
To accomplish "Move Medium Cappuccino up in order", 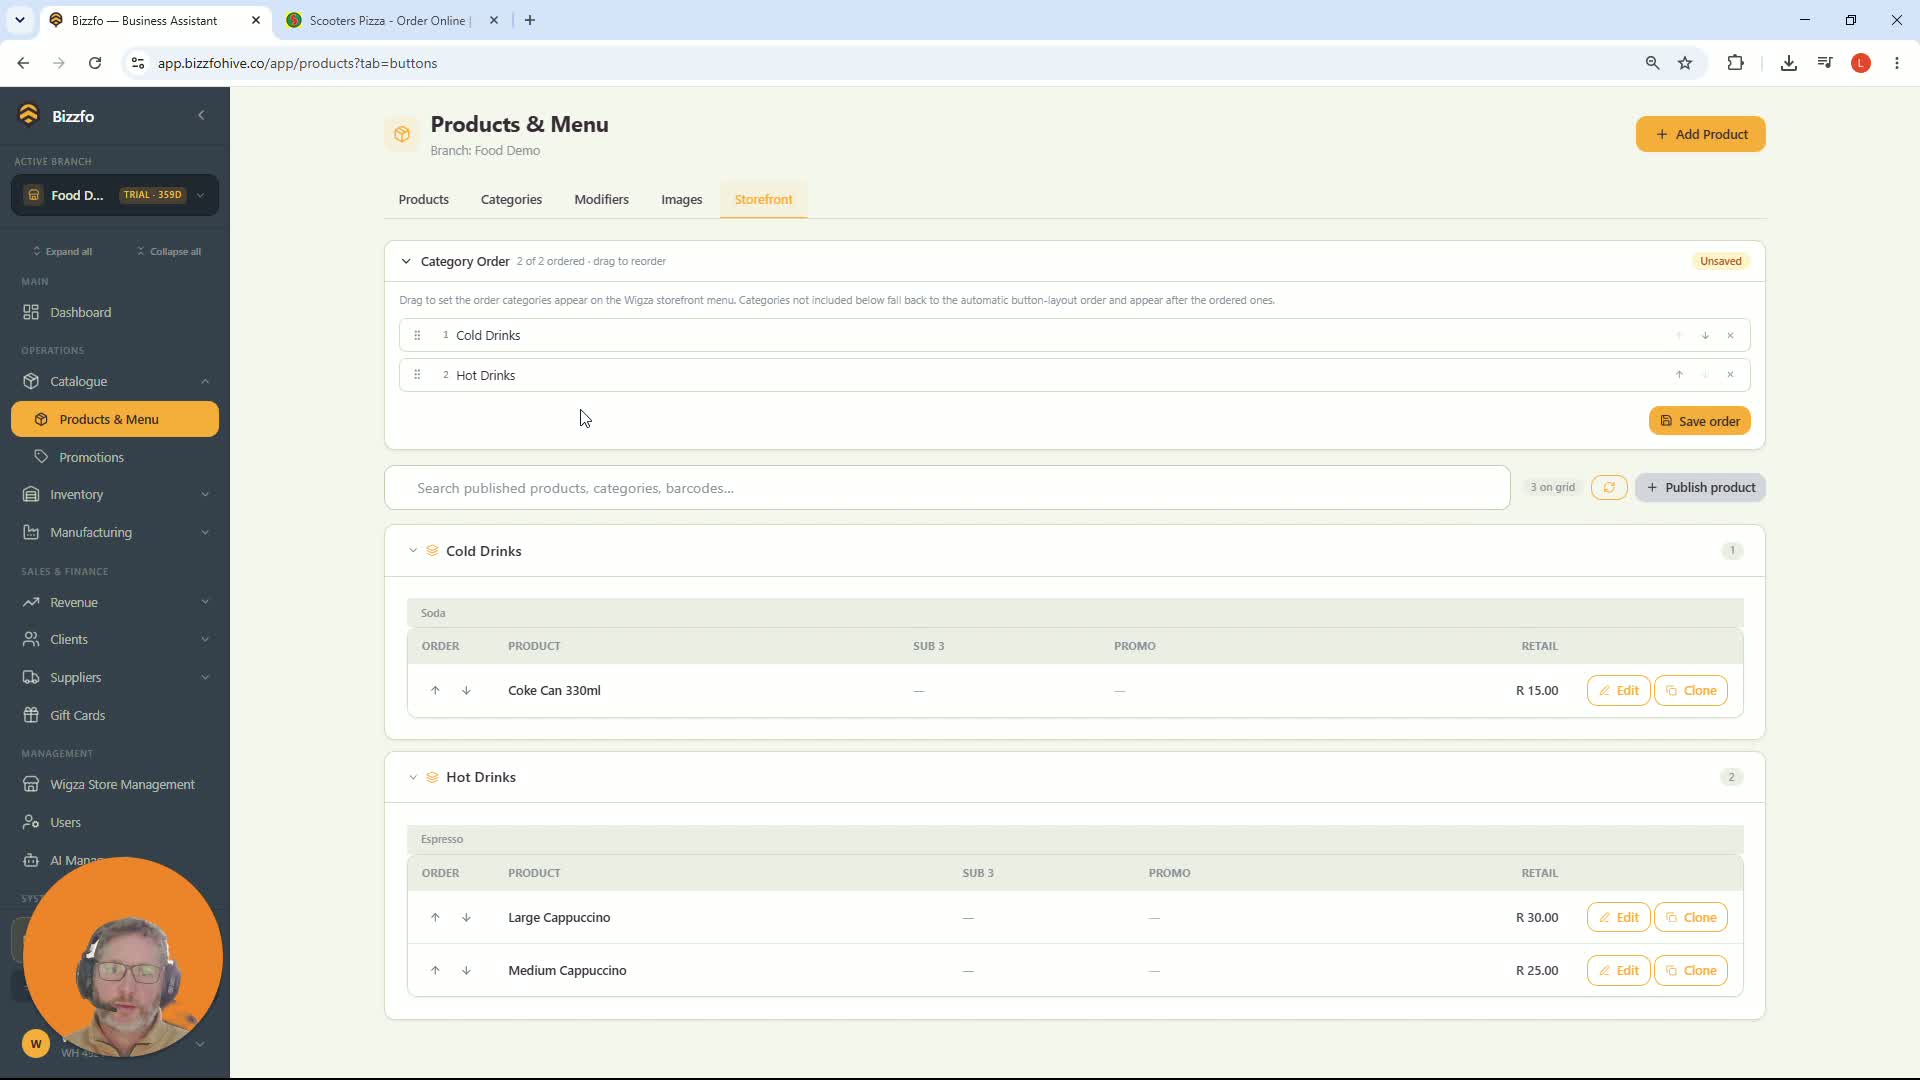I will 435,970.
